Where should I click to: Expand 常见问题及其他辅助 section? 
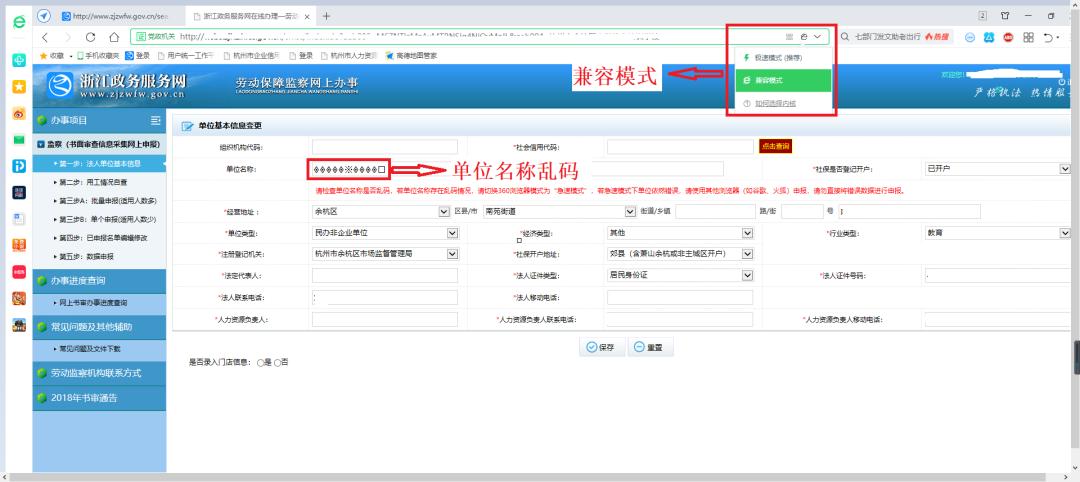point(99,327)
